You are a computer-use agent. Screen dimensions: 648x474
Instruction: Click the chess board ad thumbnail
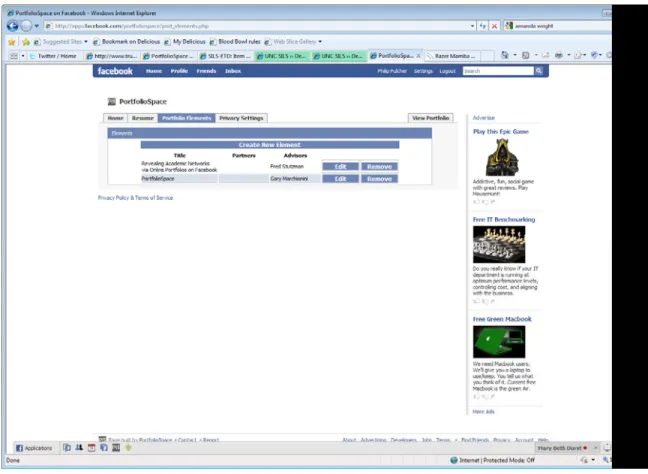point(499,244)
